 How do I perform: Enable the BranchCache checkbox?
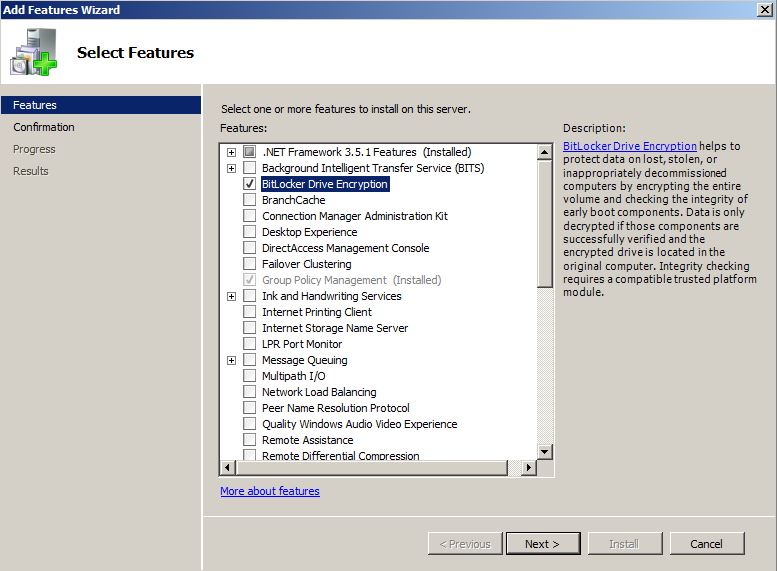[250, 200]
